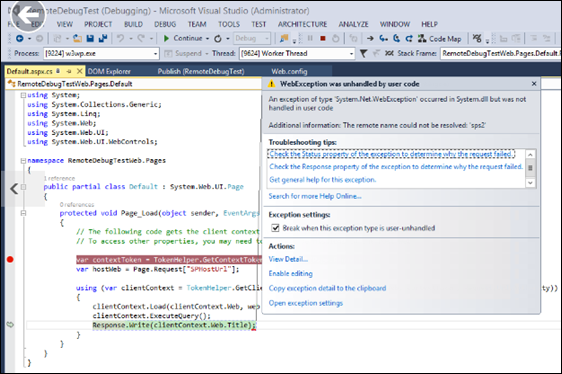562x374 pixels.
Task: Click the troubleshooting tips scrollbar thumb
Action: coord(530,168)
